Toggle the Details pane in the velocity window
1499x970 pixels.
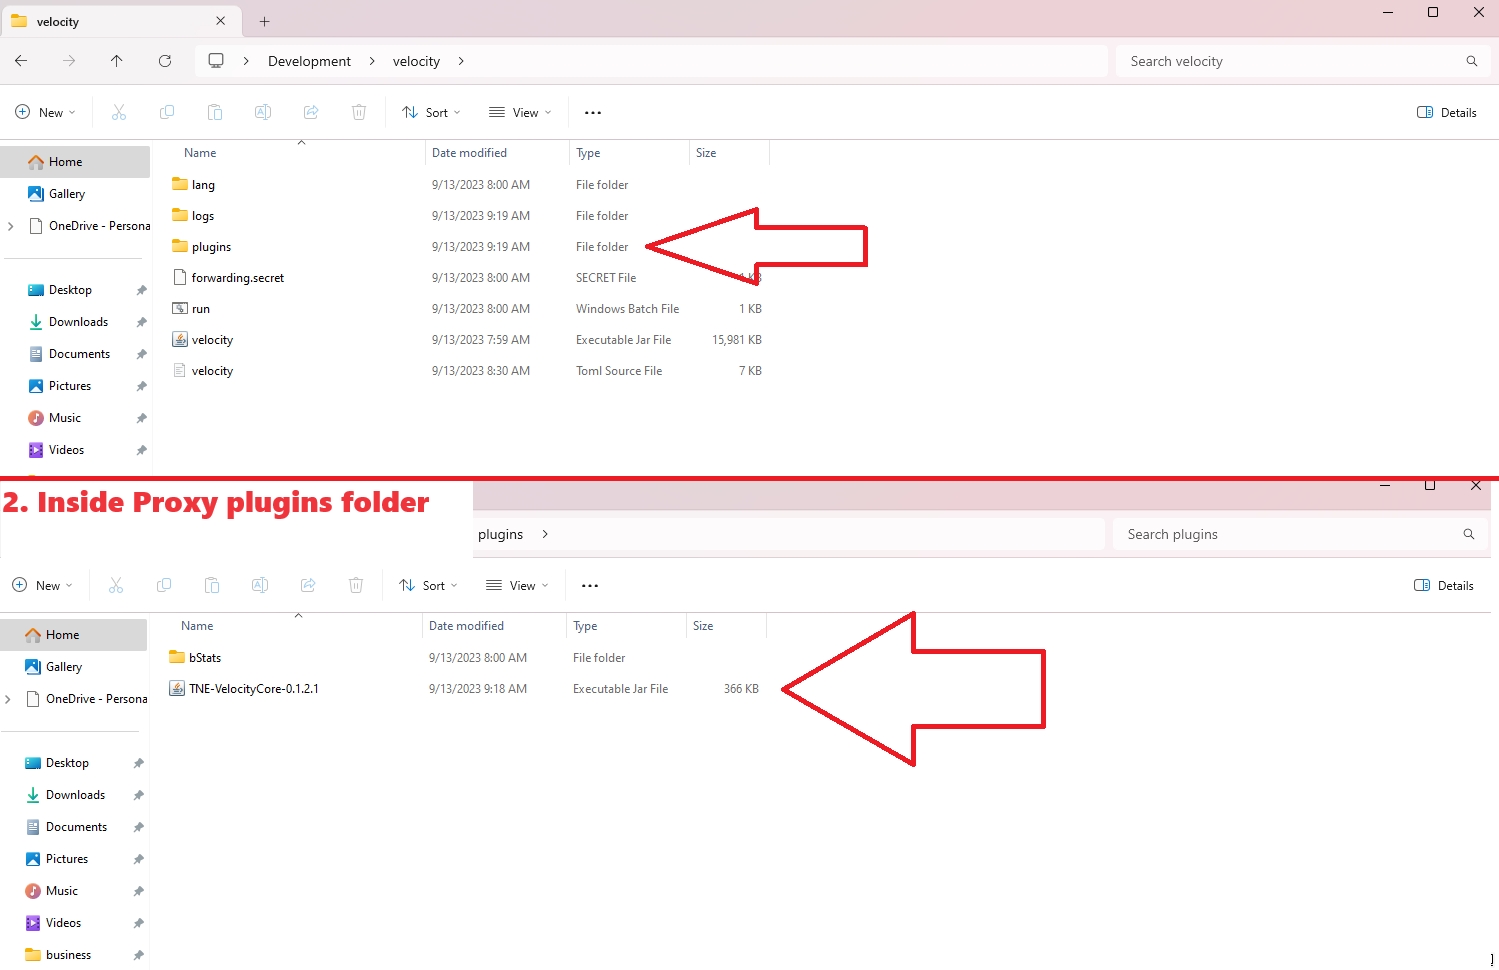click(1447, 113)
